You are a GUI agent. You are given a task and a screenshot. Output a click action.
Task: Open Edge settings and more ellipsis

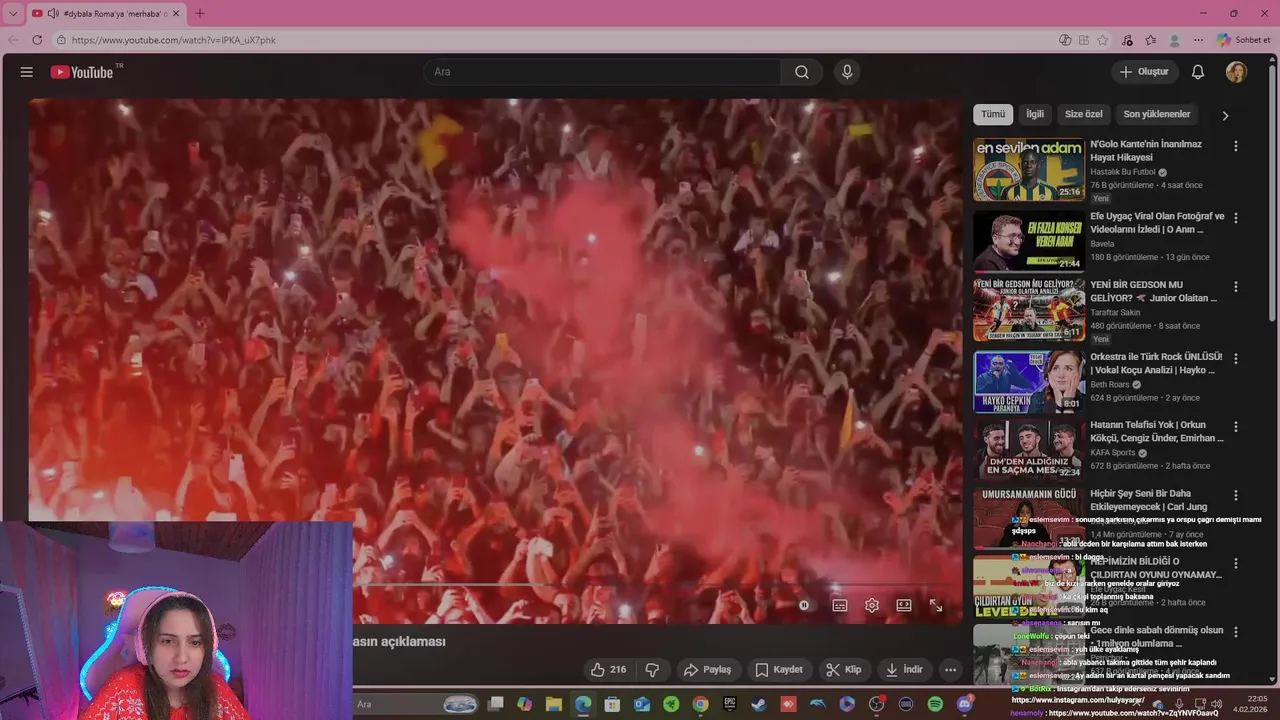tap(1198, 40)
